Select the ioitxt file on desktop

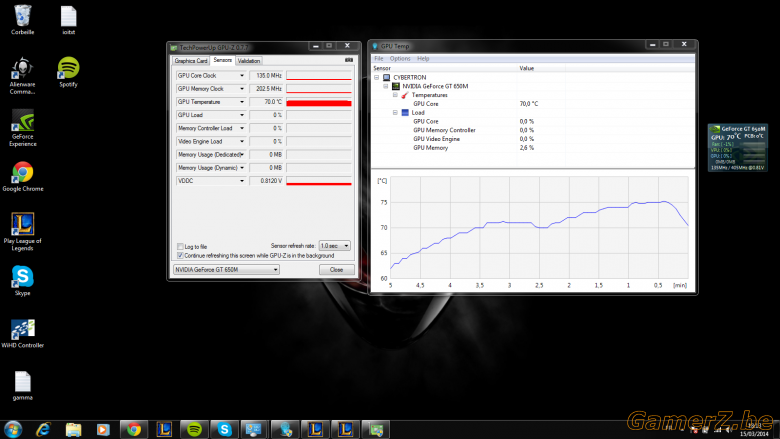tap(69, 20)
